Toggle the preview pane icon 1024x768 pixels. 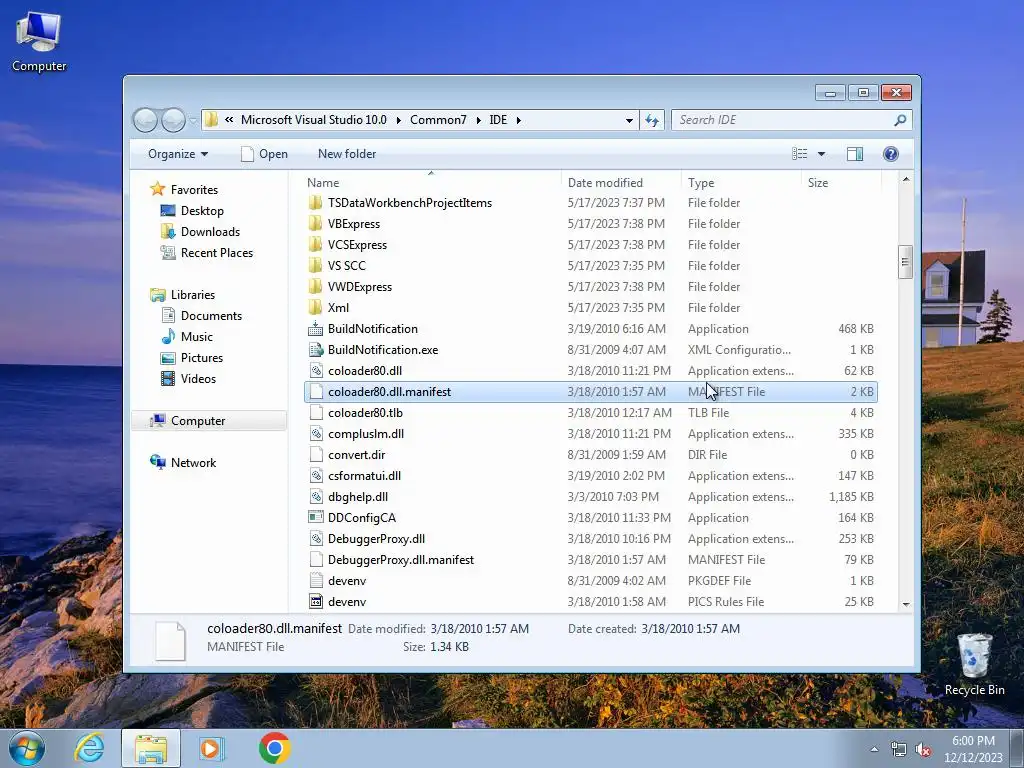coord(855,154)
